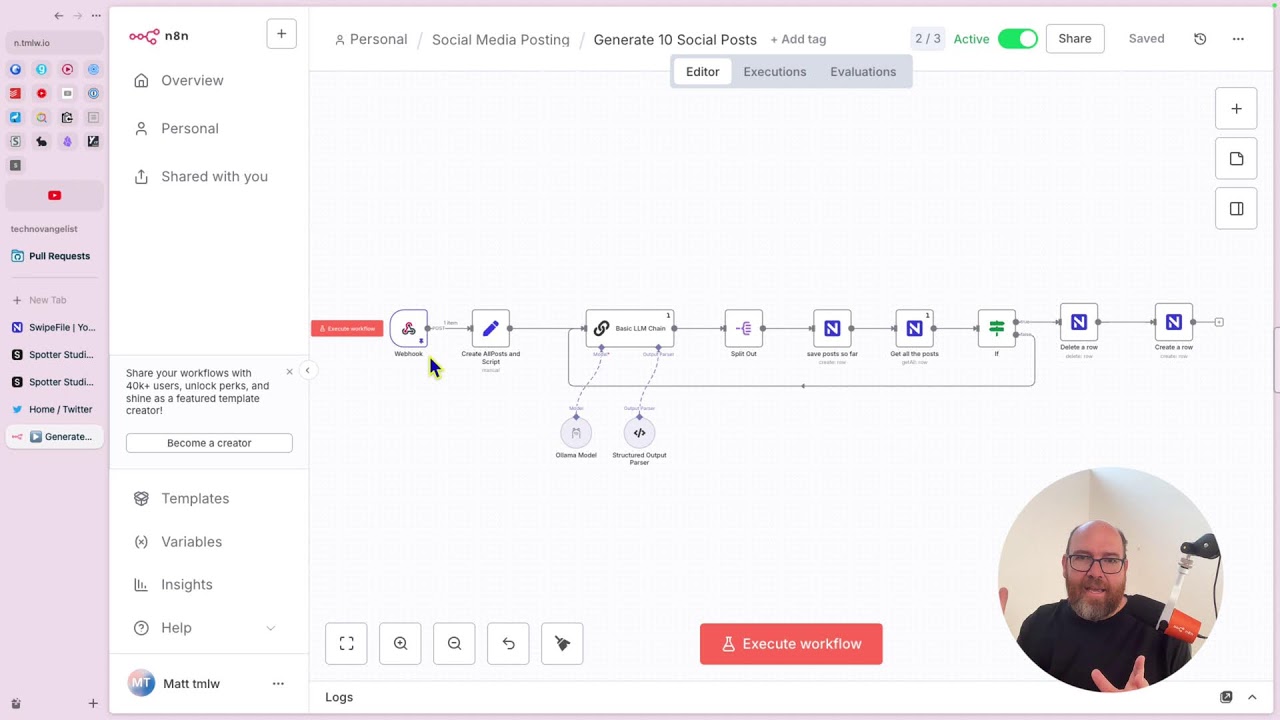Open the Basic LLM Chain node
The height and width of the screenshot is (720, 1280).
[x=630, y=328]
